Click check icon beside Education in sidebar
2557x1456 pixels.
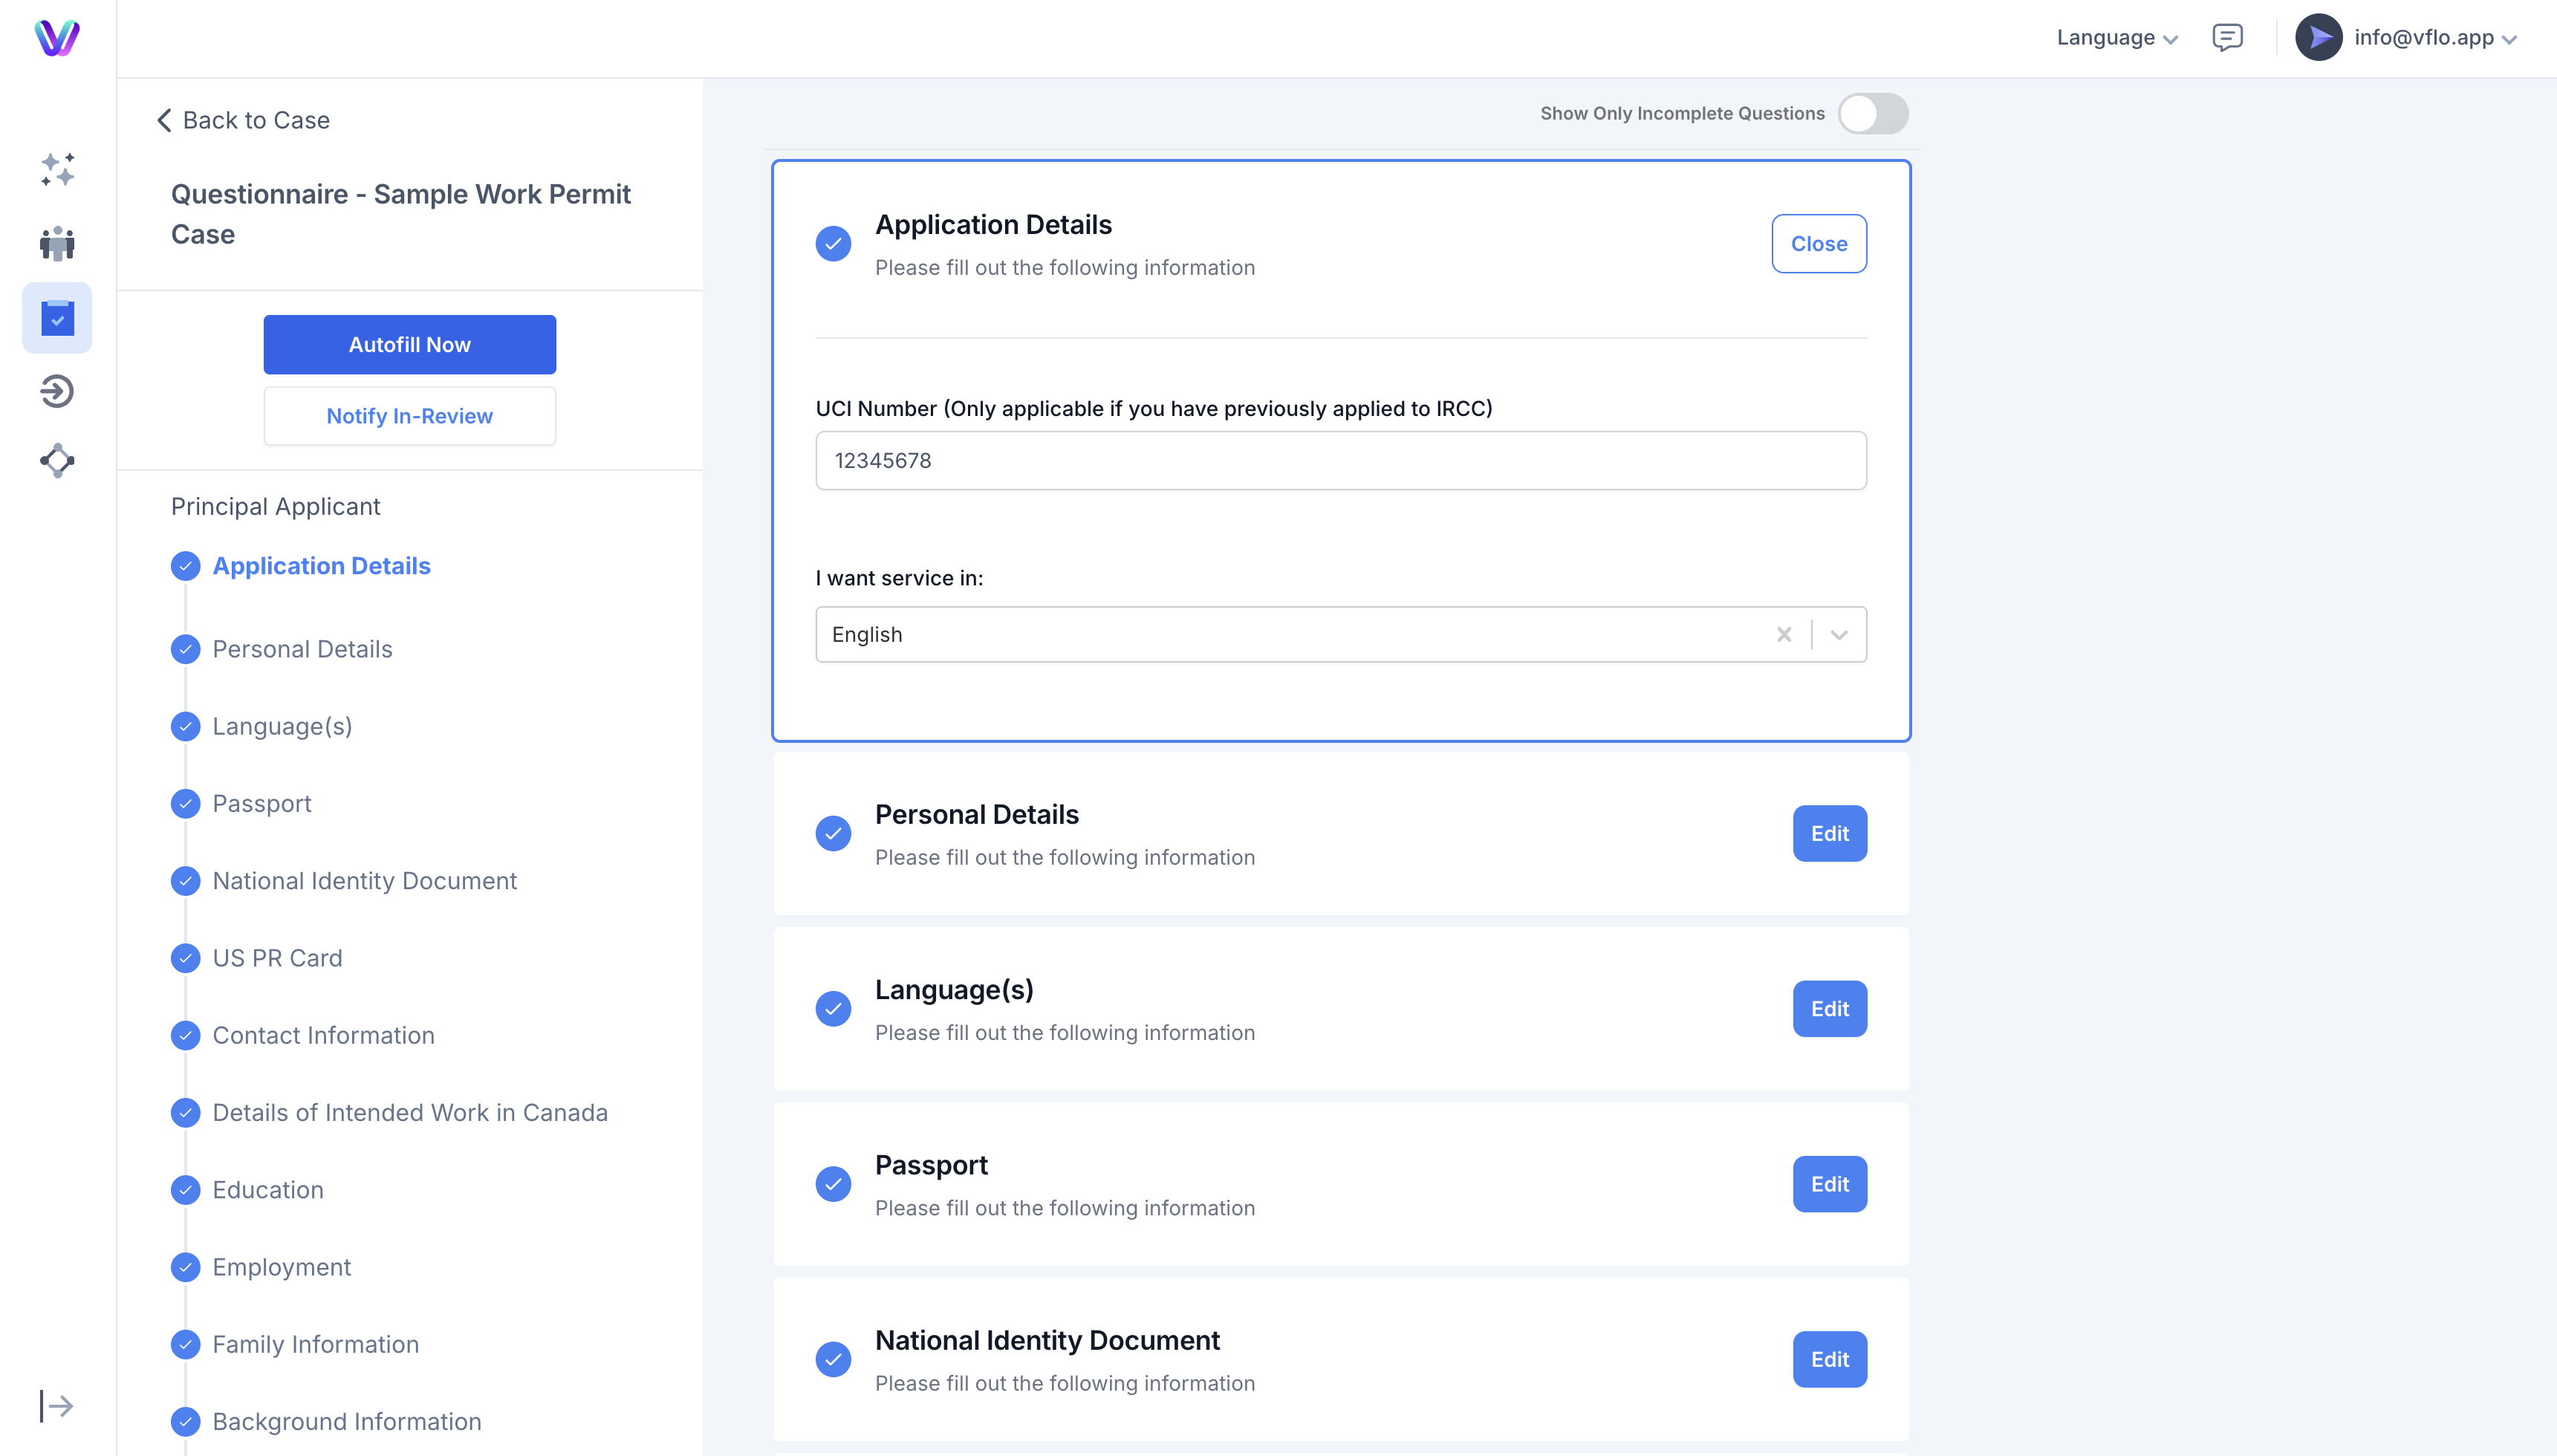coord(185,1190)
